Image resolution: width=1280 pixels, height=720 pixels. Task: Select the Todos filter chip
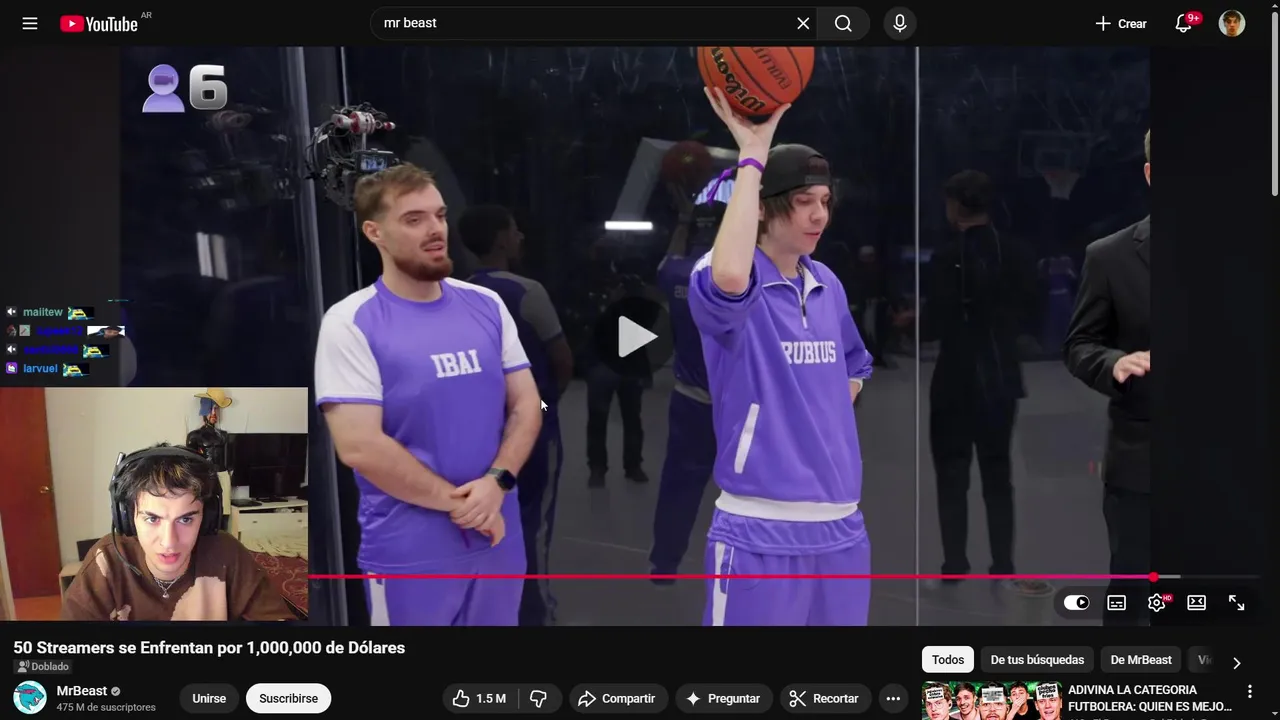pos(948,660)
